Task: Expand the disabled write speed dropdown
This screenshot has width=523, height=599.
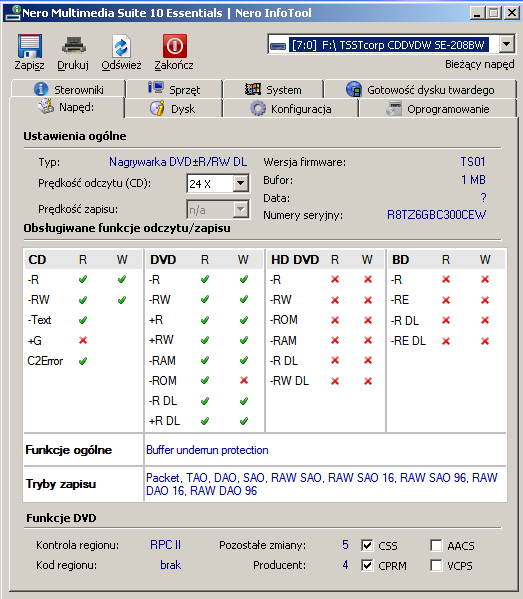Action: (241, 209)
